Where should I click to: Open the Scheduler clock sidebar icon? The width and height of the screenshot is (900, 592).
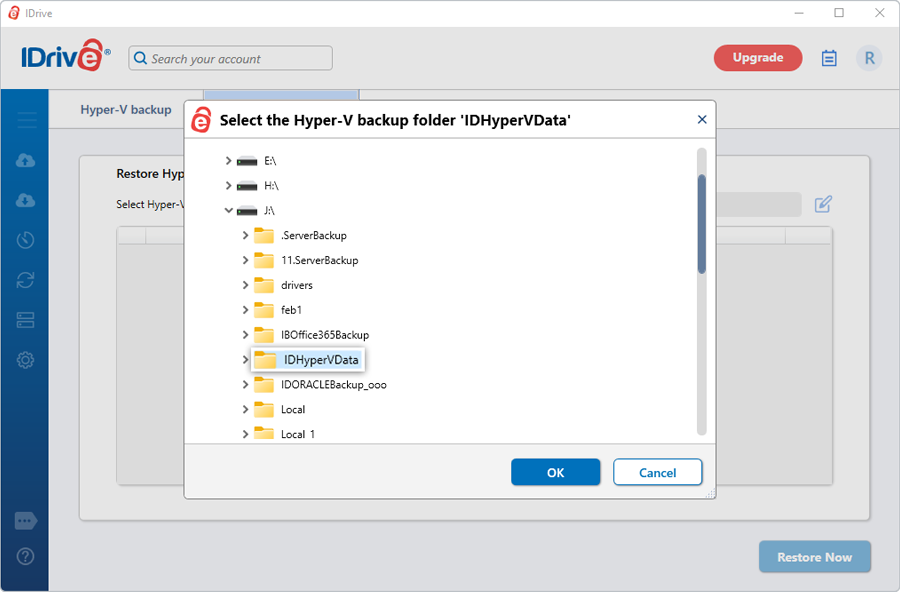[x=25, y=240]
